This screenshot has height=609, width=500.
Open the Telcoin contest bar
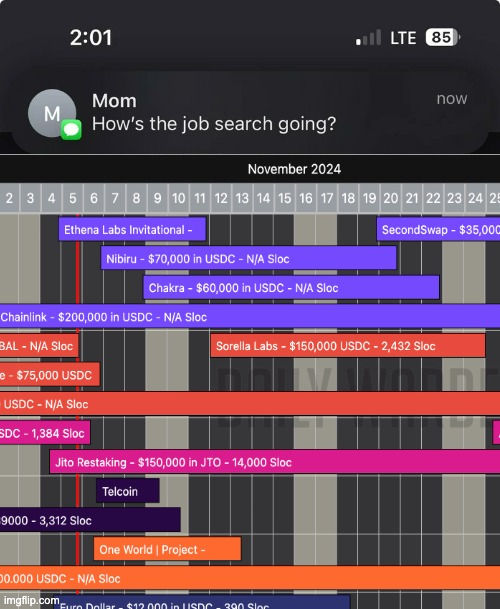[x=128, y=491]
